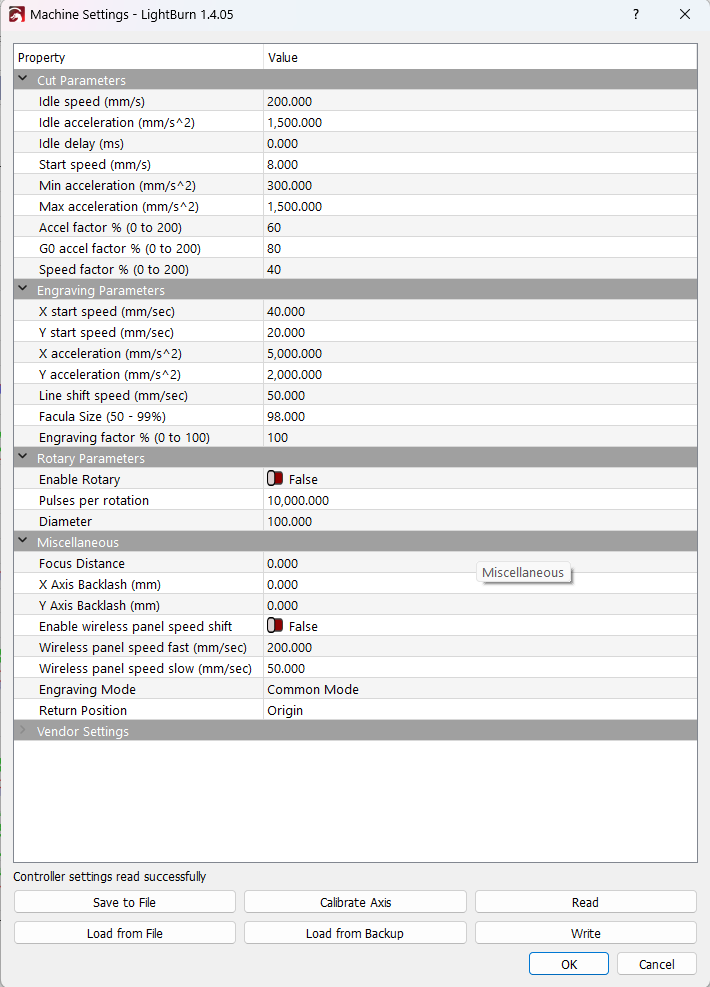Expand the Vendor Settings section
710x987 pixels.
pyautogui.click(x=23, y=731)
